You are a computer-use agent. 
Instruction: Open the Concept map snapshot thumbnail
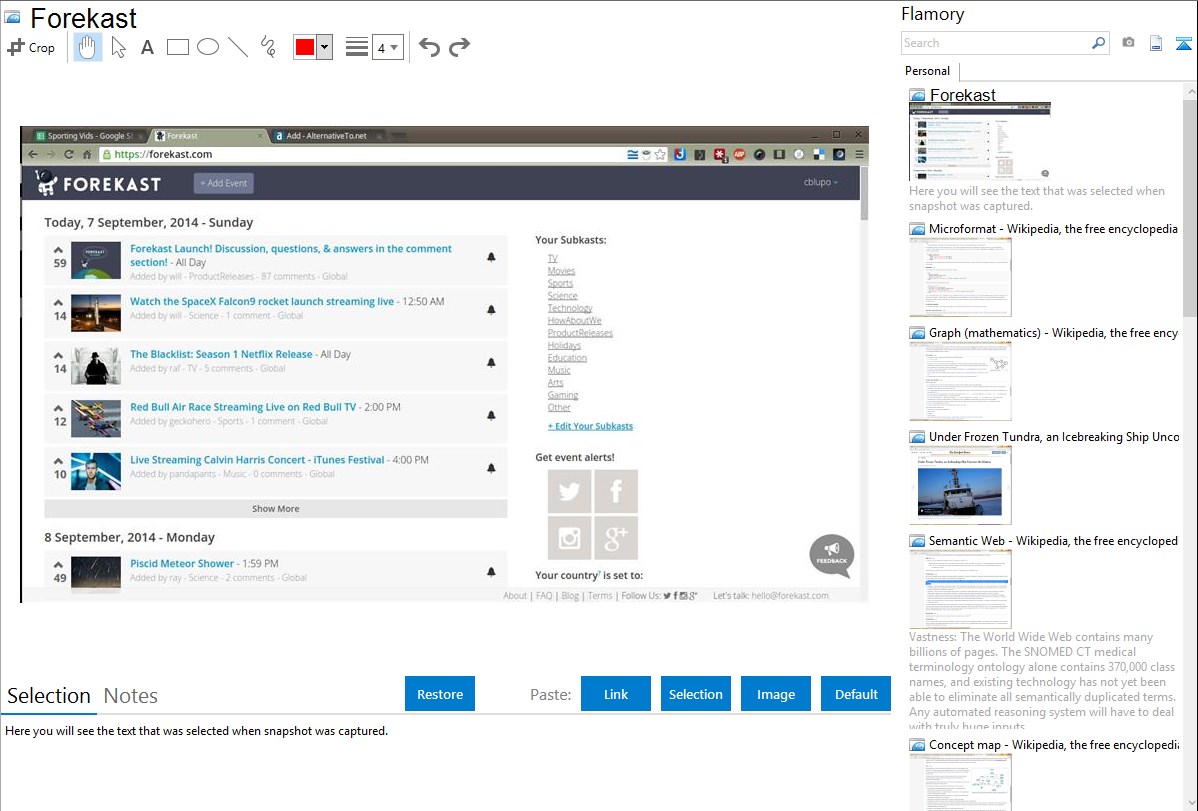960,783
